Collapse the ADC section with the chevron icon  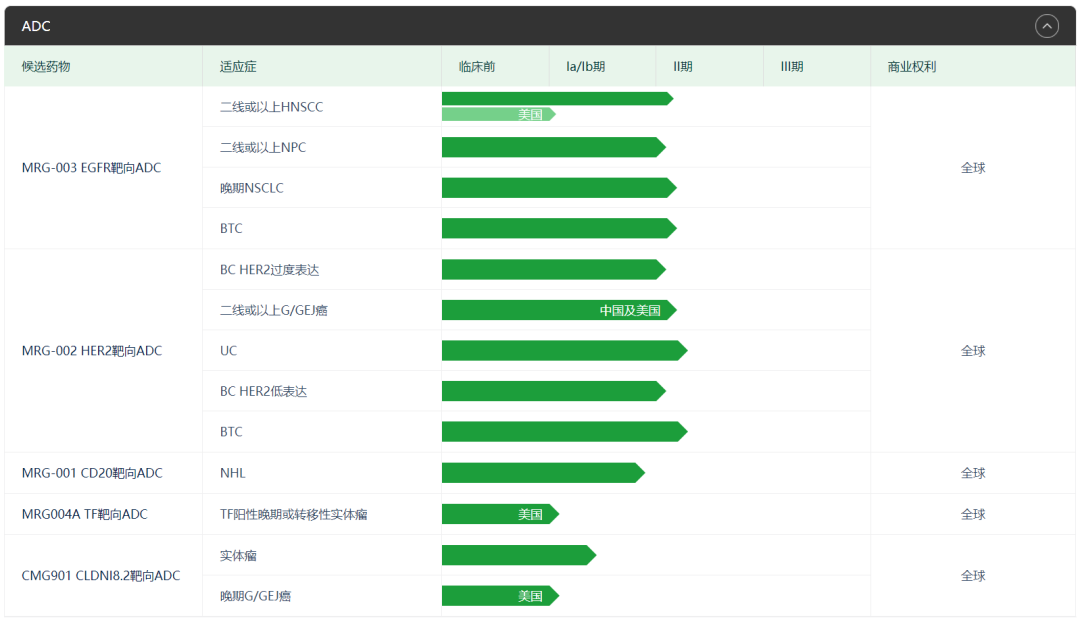[1046, 26]
